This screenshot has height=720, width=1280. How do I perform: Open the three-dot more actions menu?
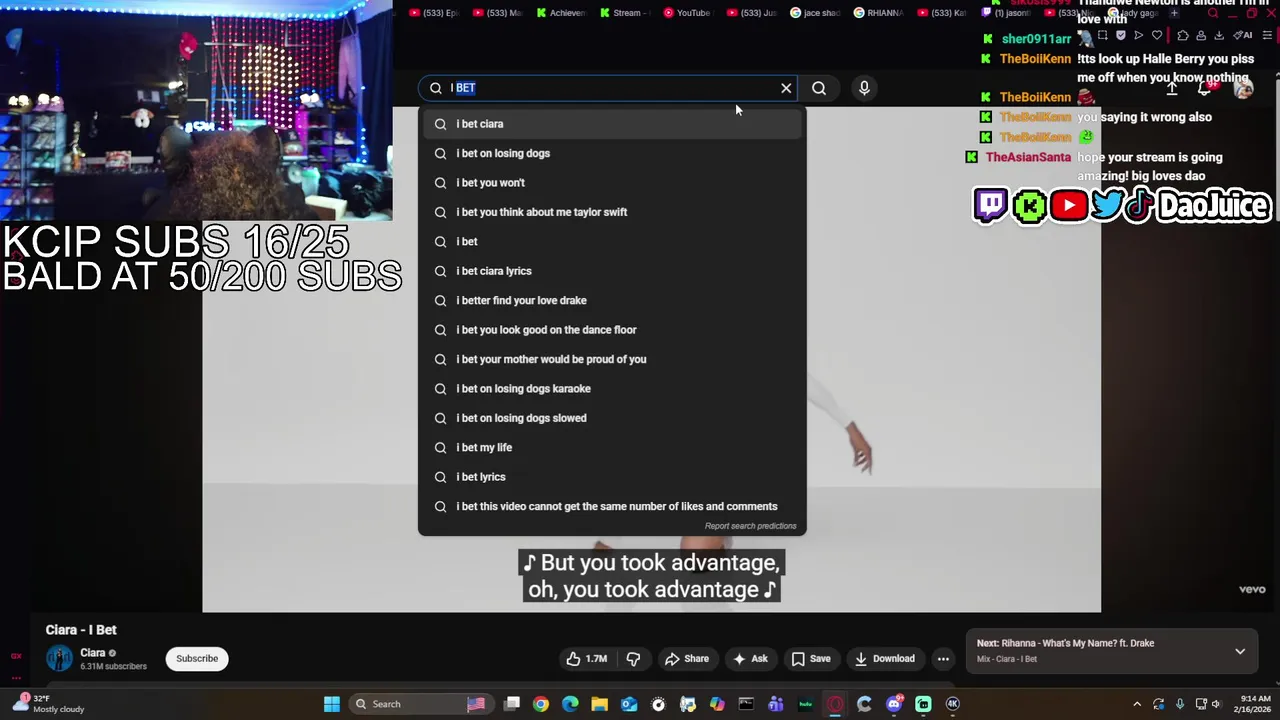coord(943,658)
